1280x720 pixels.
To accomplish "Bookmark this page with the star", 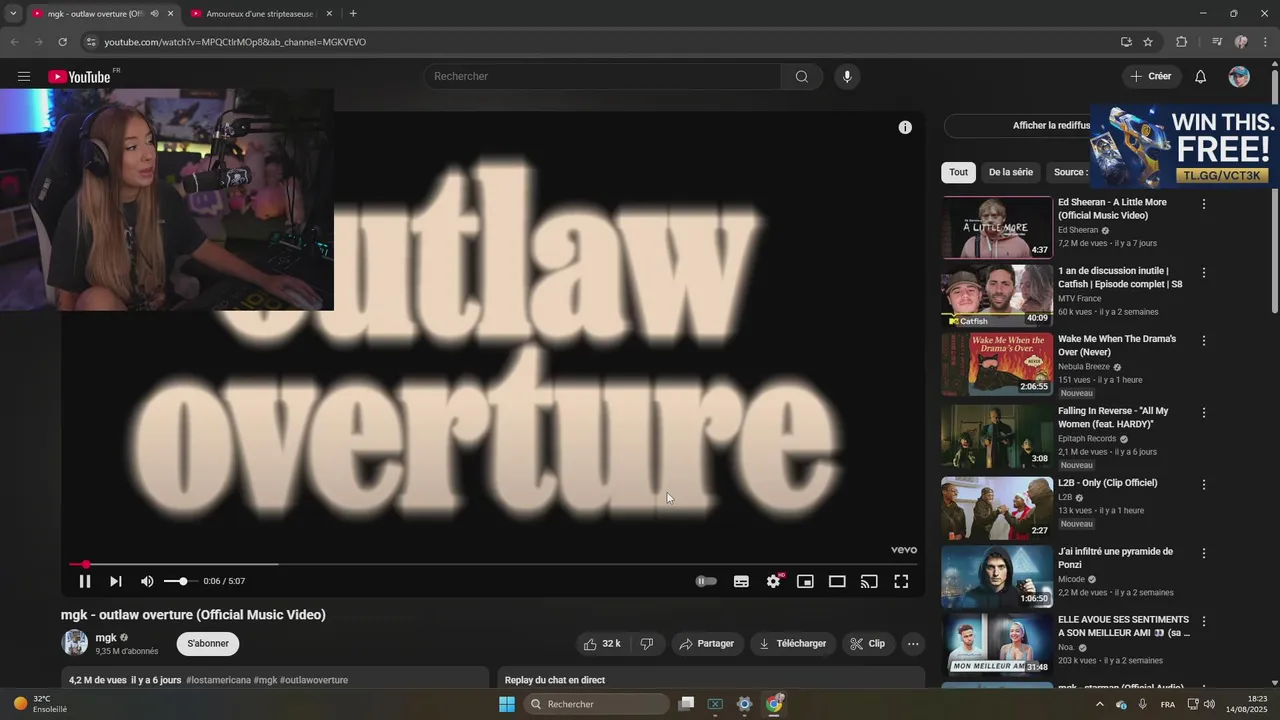I will pos(1148,42).
